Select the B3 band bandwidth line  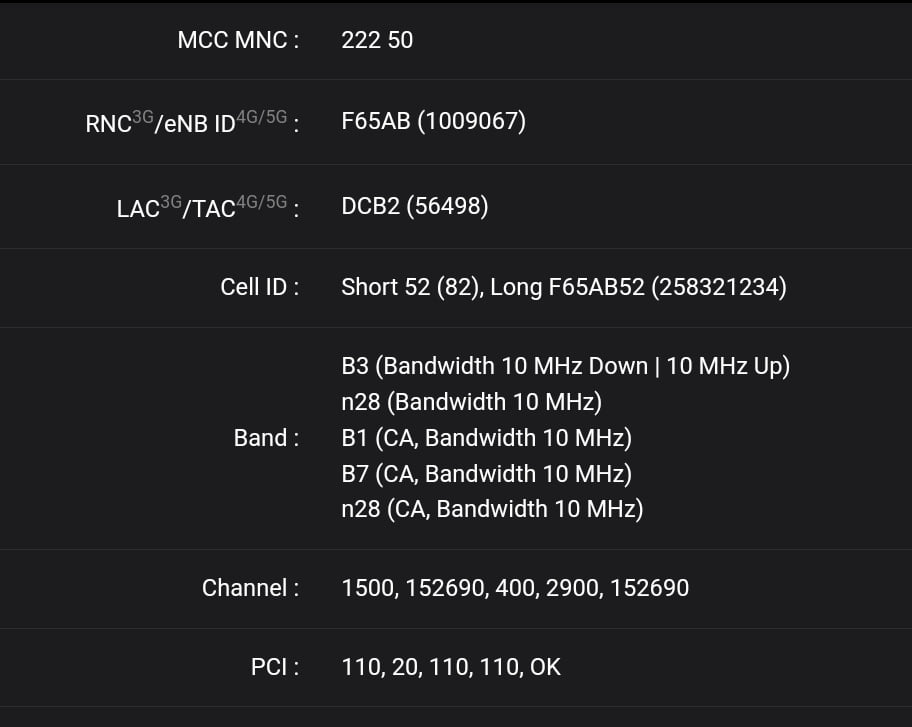click(565, 366)
